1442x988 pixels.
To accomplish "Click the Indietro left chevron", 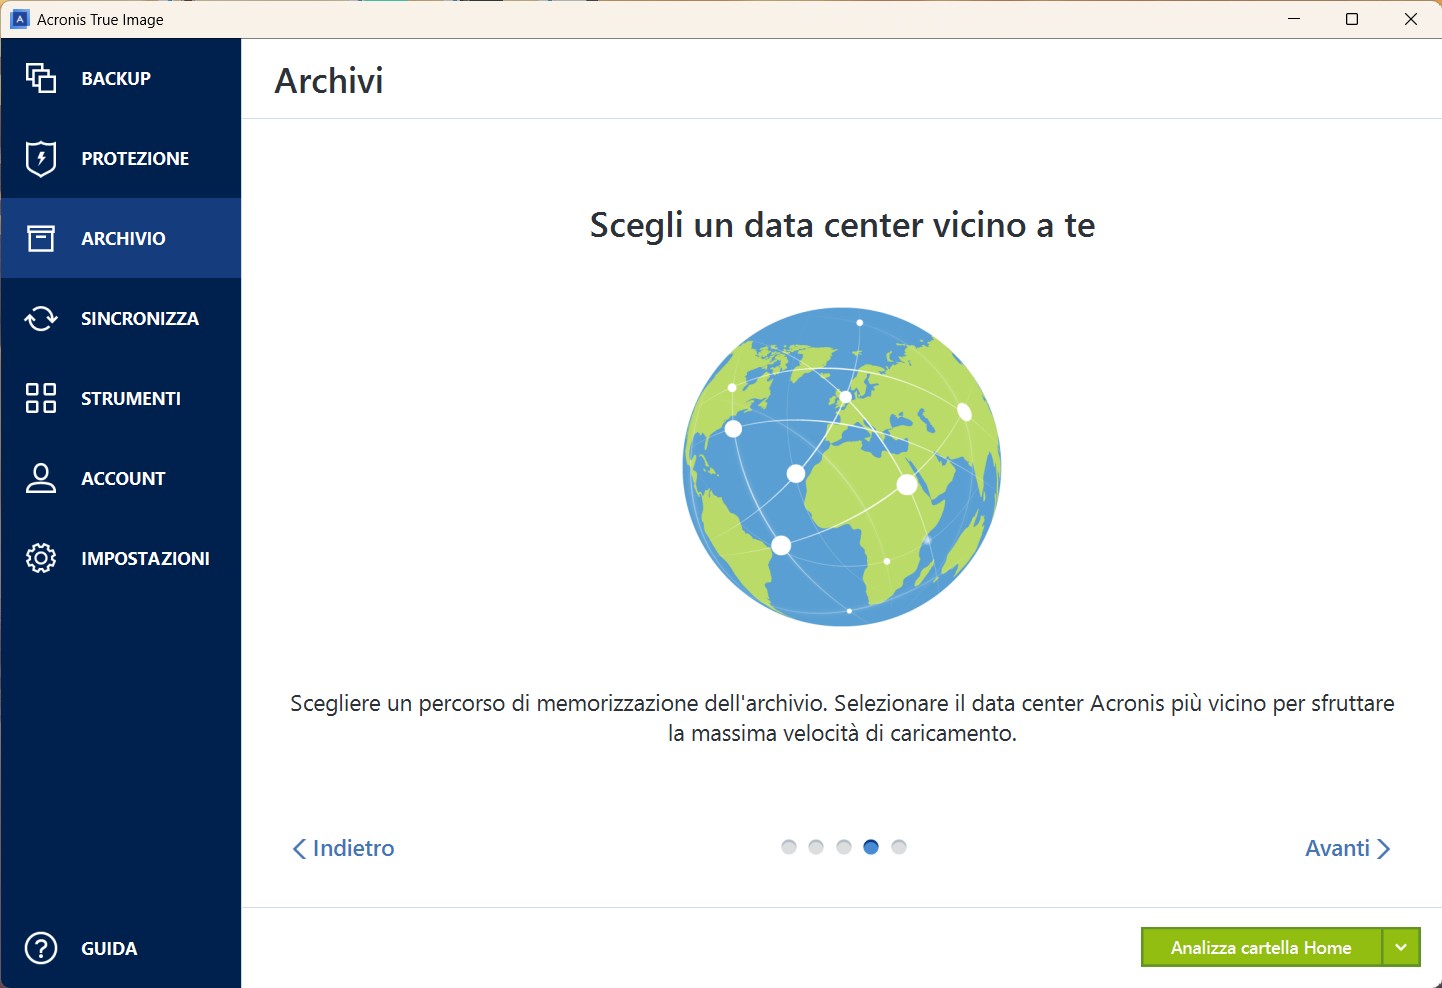I will click(x=299, y=849).
